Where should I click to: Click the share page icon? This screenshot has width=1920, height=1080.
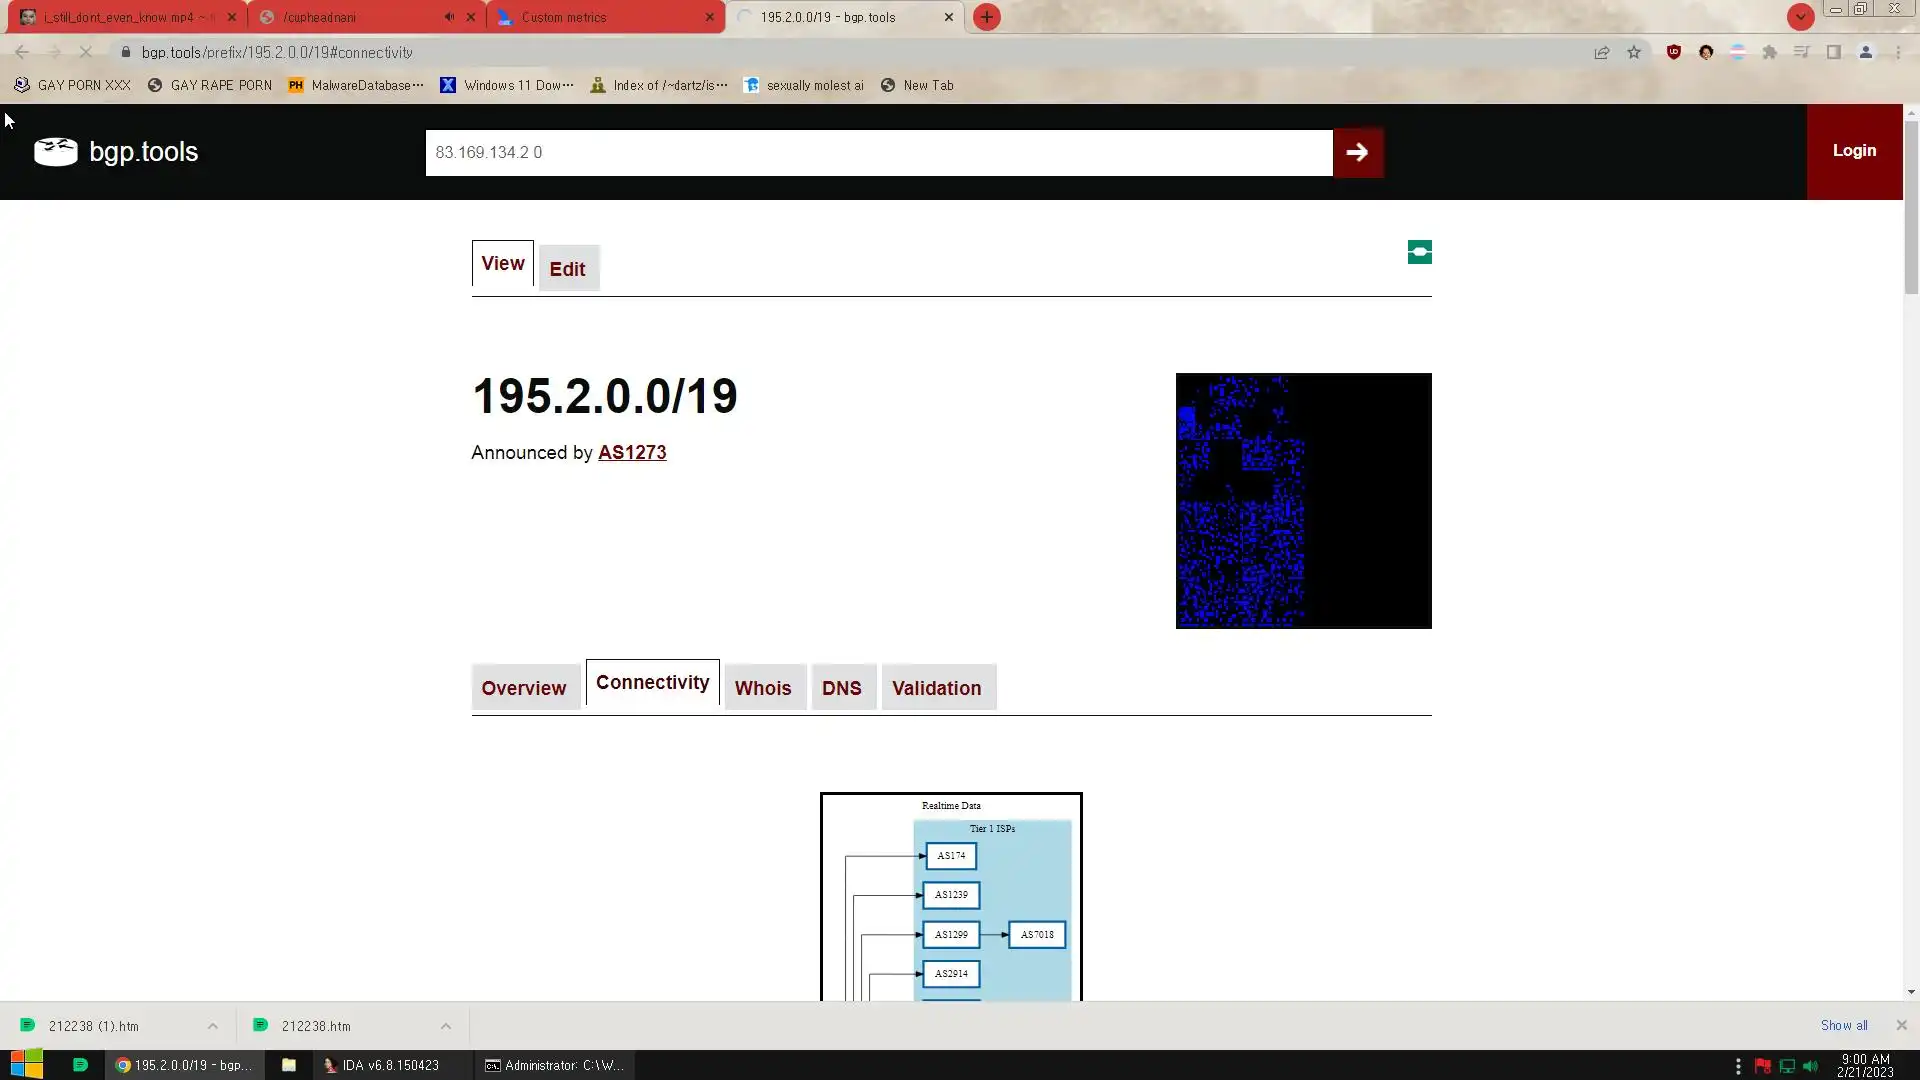[x=1602, y=52]
